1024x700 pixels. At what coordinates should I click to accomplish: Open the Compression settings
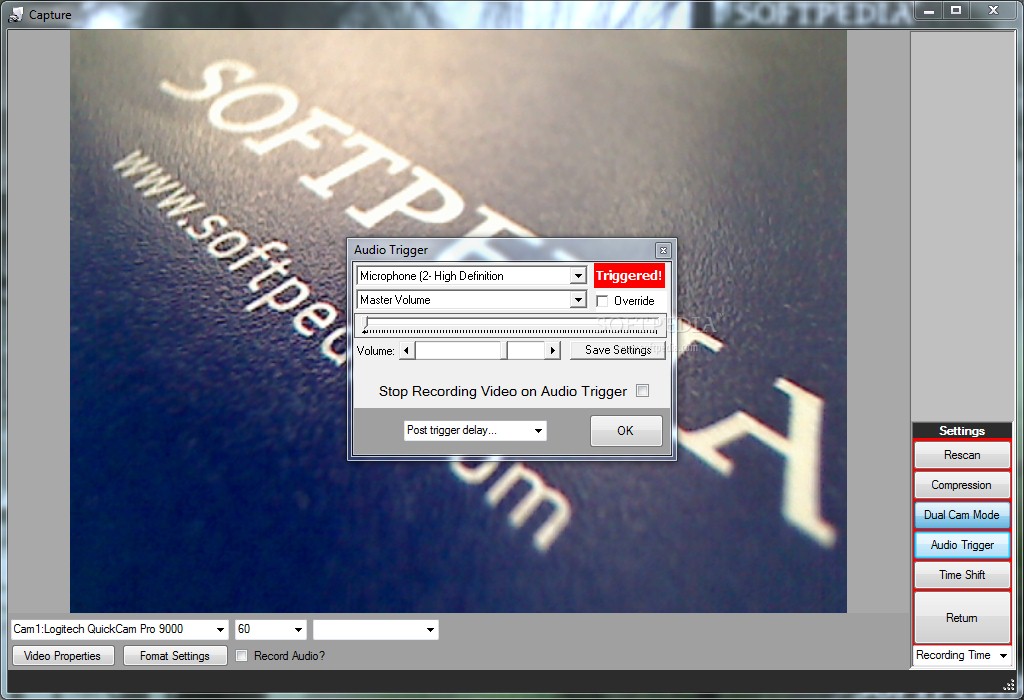(x=961, y=485)
